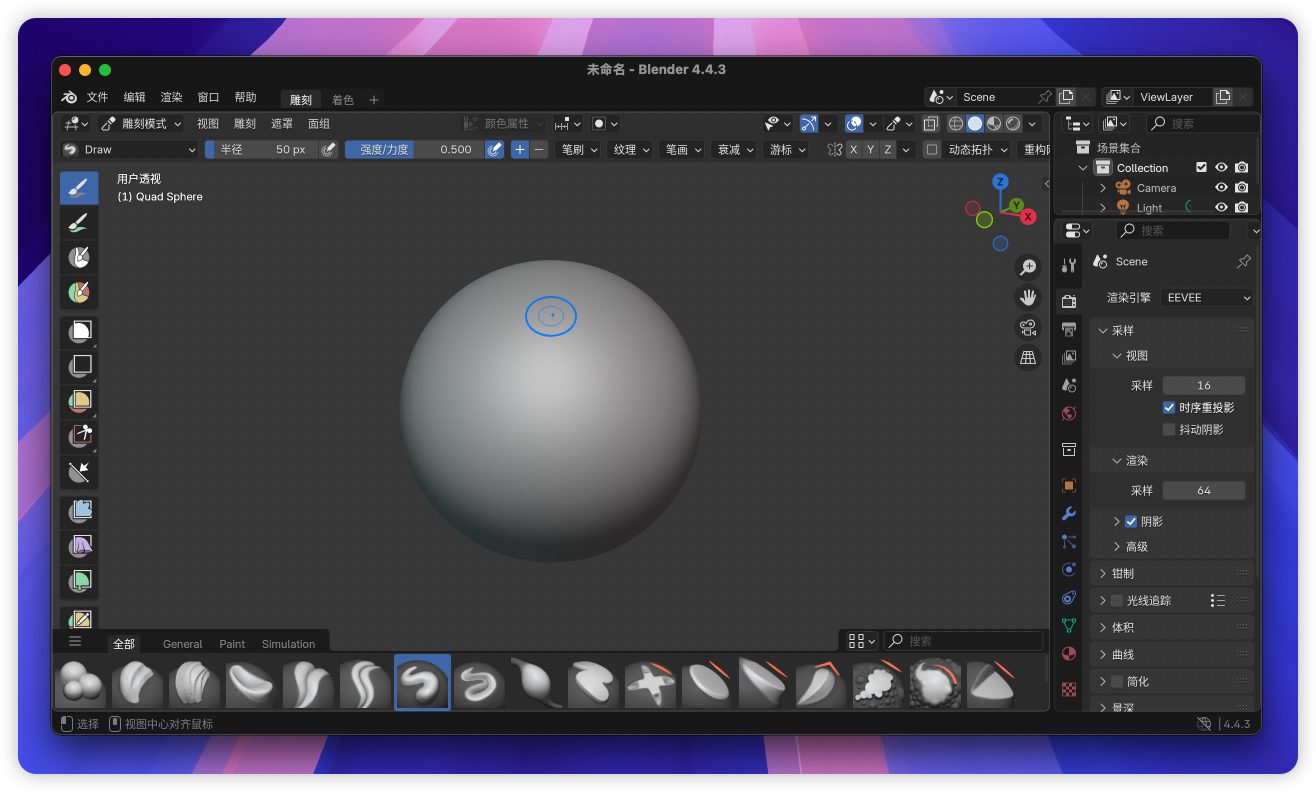Toggle camera view icon in viewport
Screen dimensions: 1316x792
click(1027, 327)
